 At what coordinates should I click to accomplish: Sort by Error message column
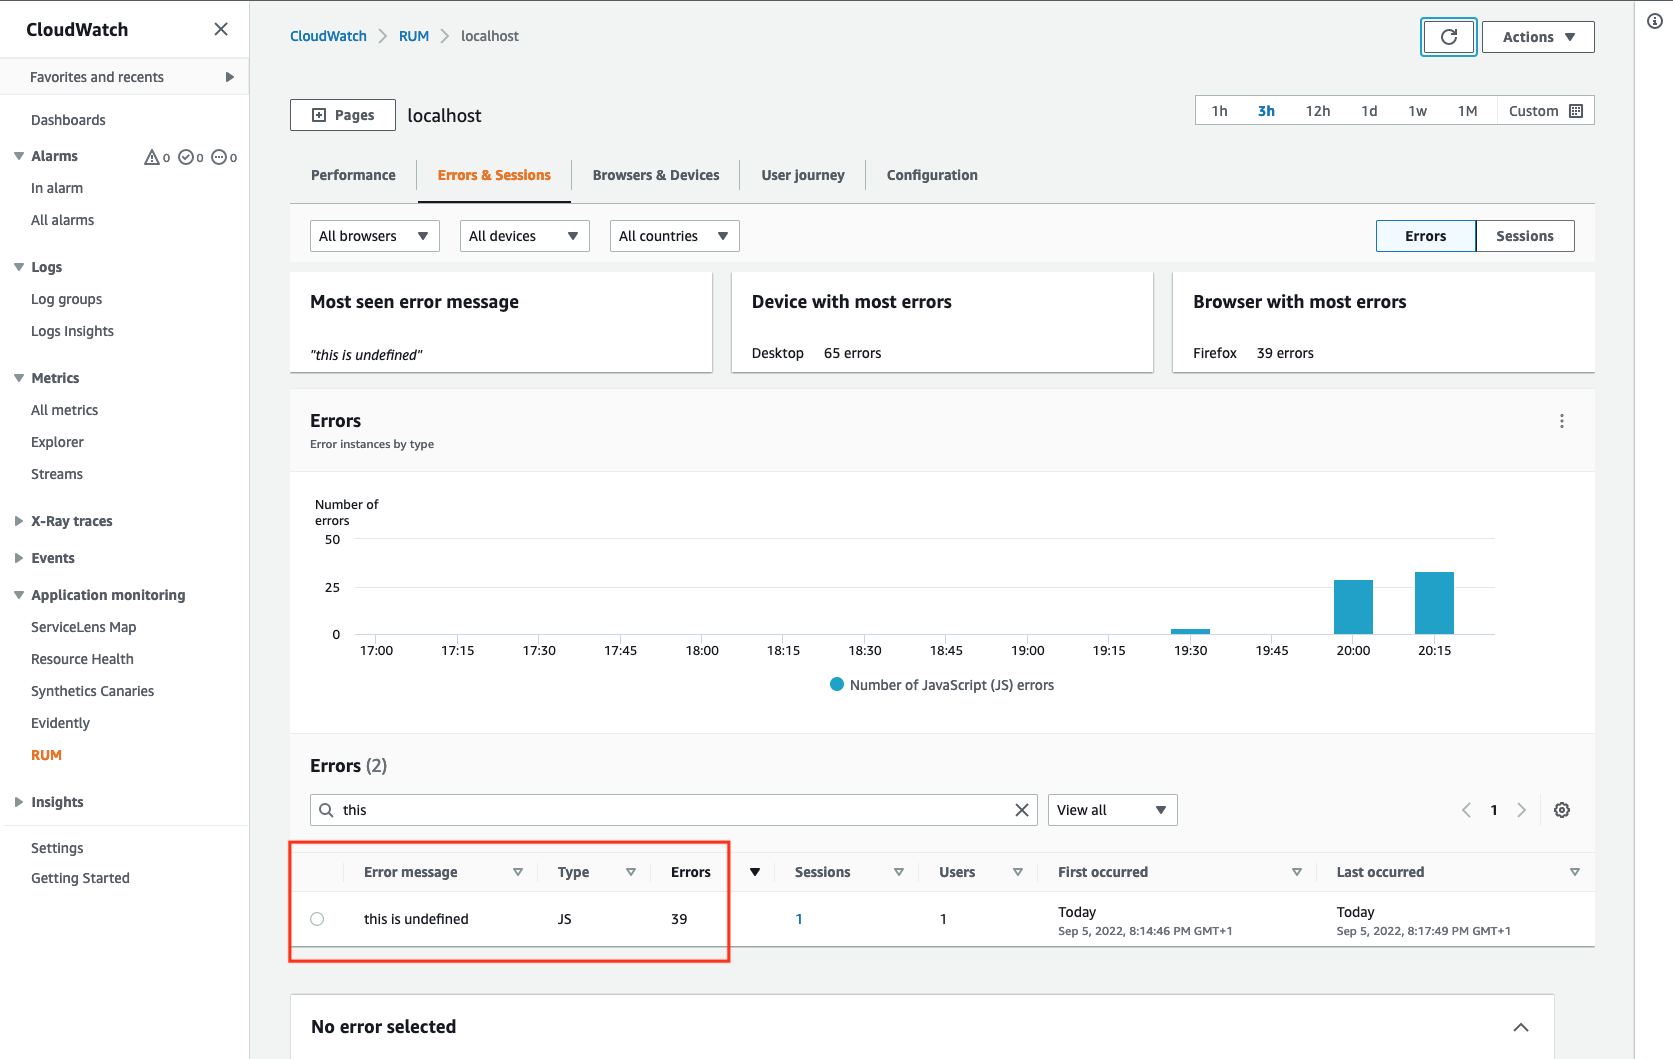(518, 872)
